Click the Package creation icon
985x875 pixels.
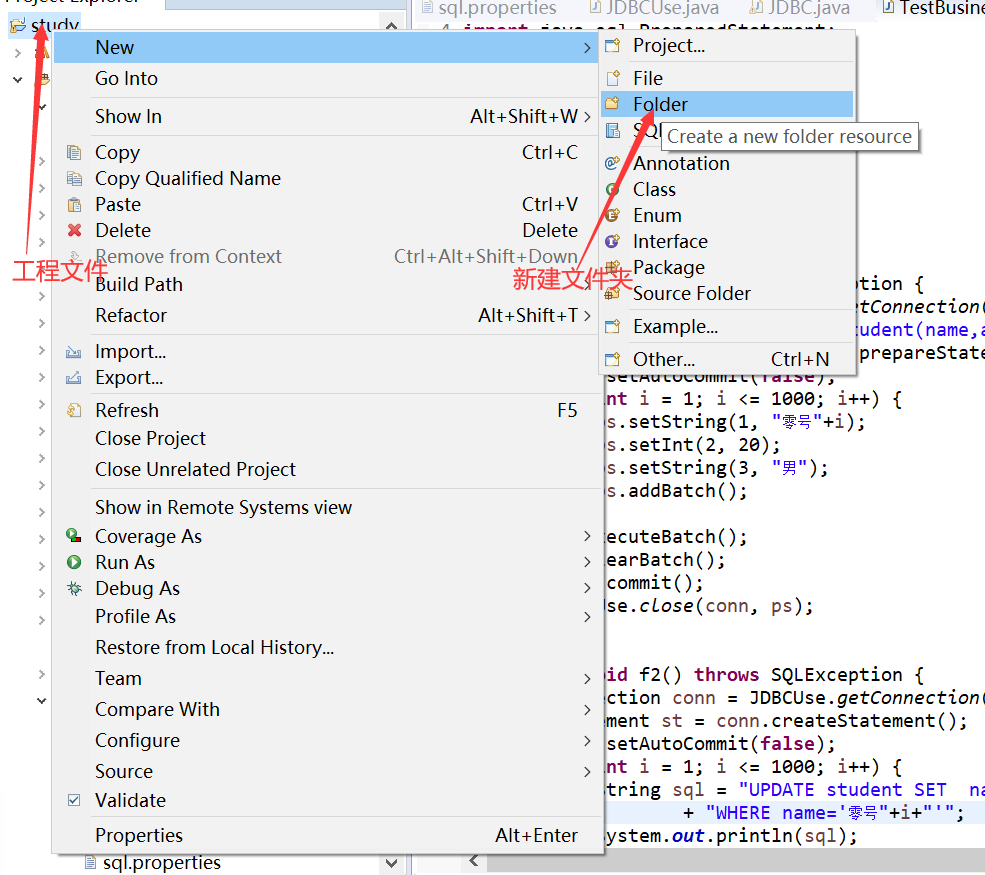(612, 266)
